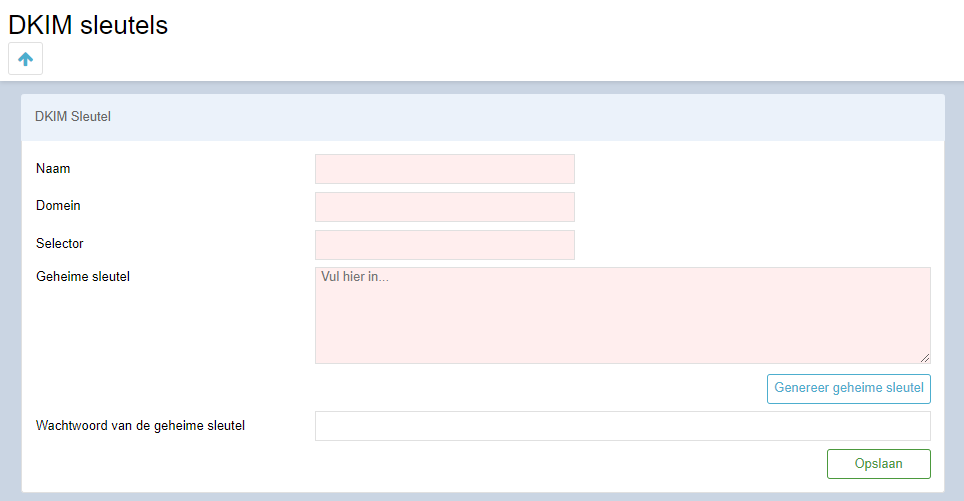Focus the Domein input field

pyautogui.click(x=444, y=207)
